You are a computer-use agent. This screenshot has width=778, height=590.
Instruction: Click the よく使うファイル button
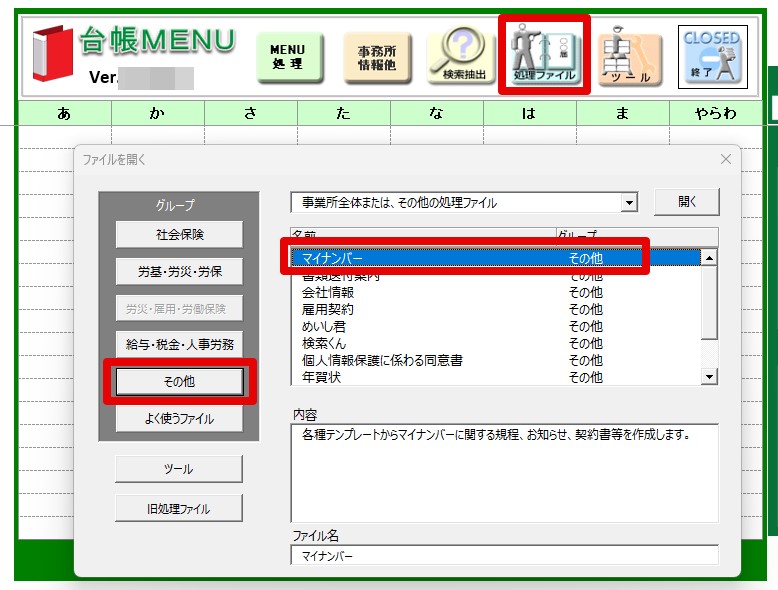[x=179, y=418]
